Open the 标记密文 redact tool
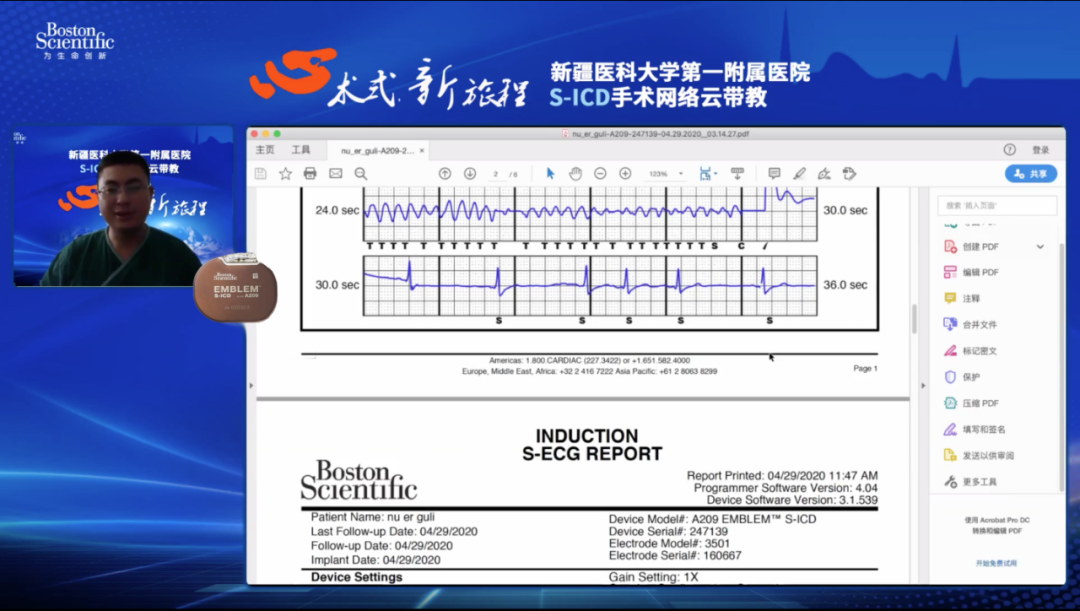Viewport: 1080px width, 611px height. coord(970,351)
